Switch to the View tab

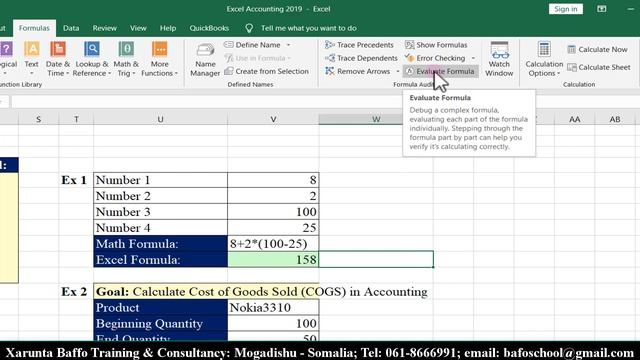coord(138,28)
